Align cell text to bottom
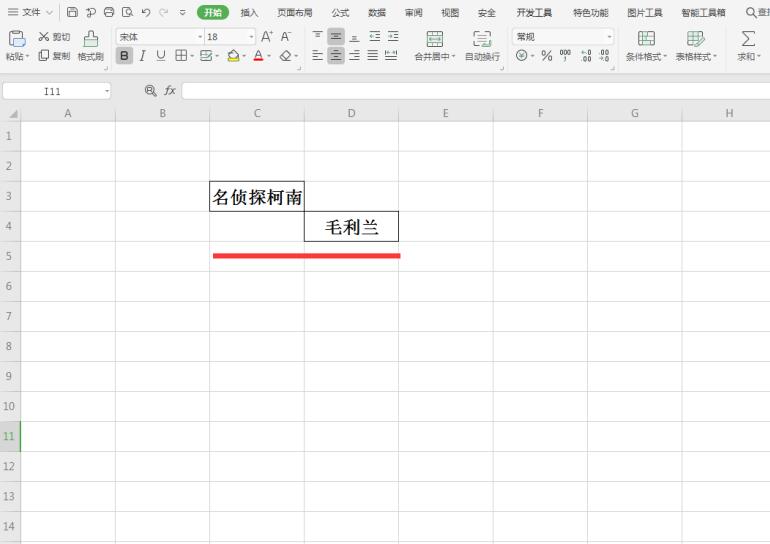 coord(355,36)
